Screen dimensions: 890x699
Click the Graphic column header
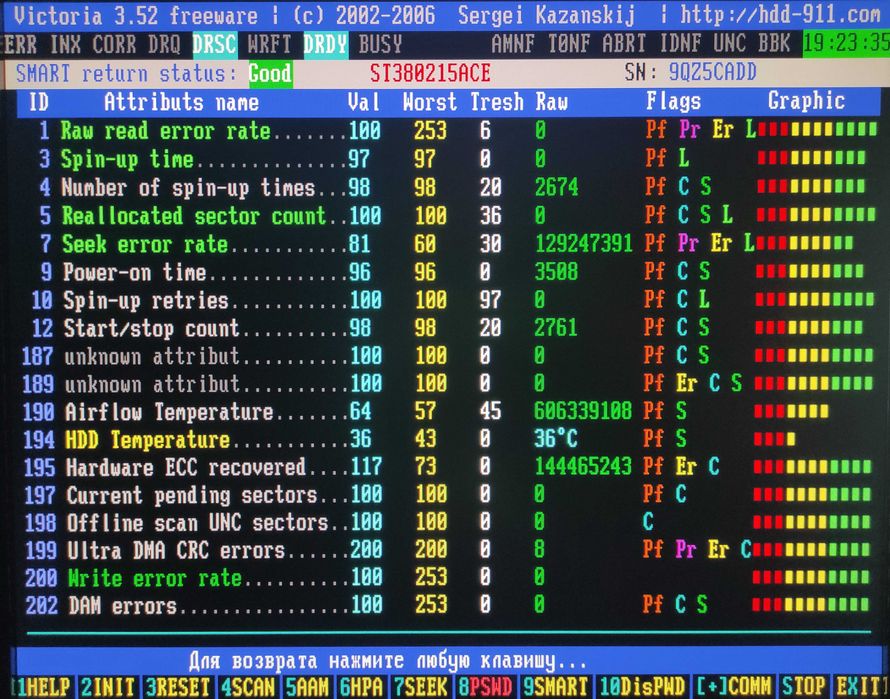[807, 101]
